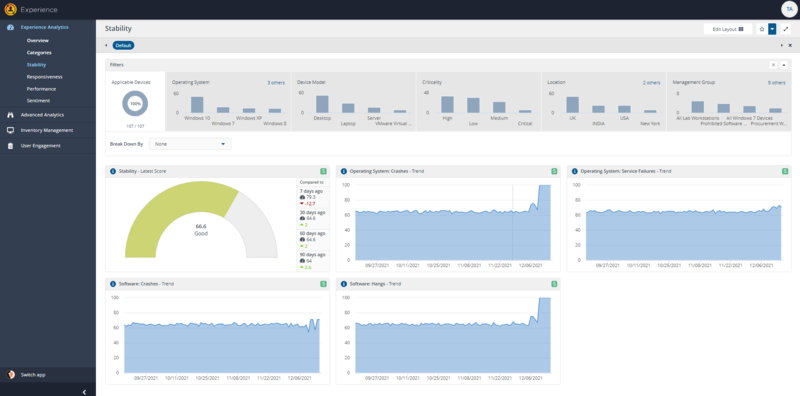Screen dimensions: 800x396
Task: Expand '3 others' in Operating System filter
Action: 276,83
